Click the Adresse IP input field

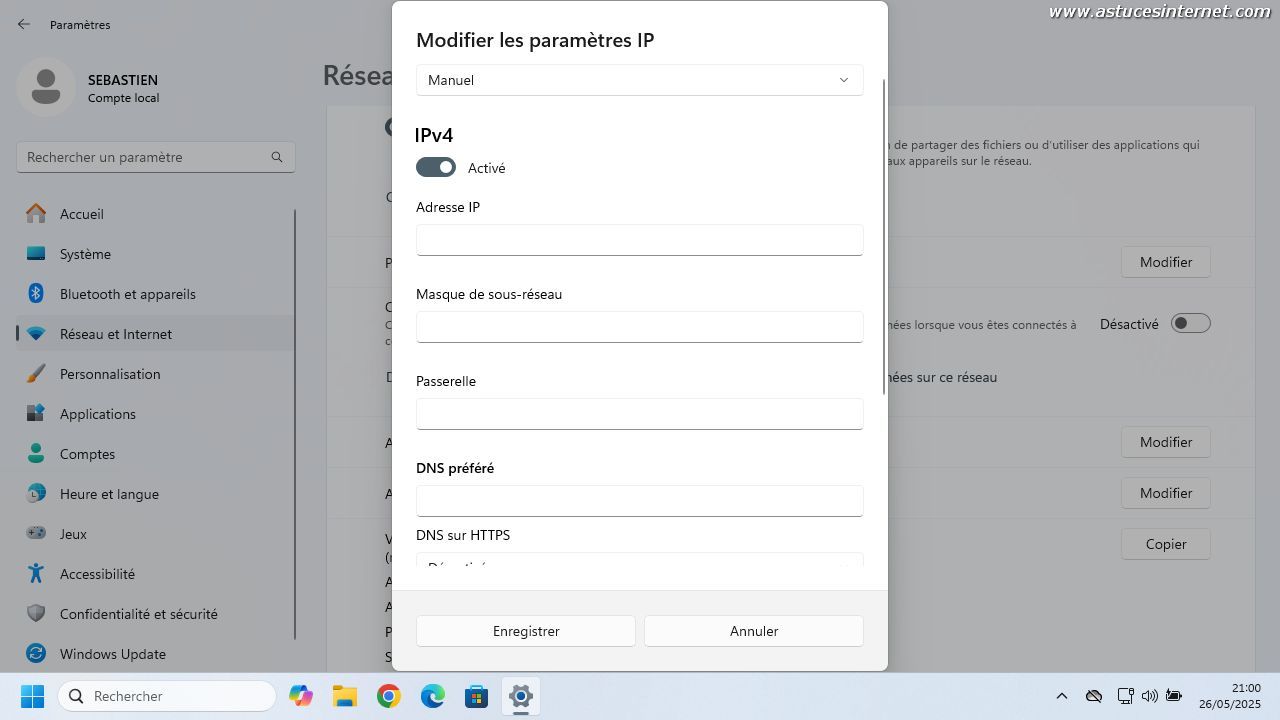[639, 240]
